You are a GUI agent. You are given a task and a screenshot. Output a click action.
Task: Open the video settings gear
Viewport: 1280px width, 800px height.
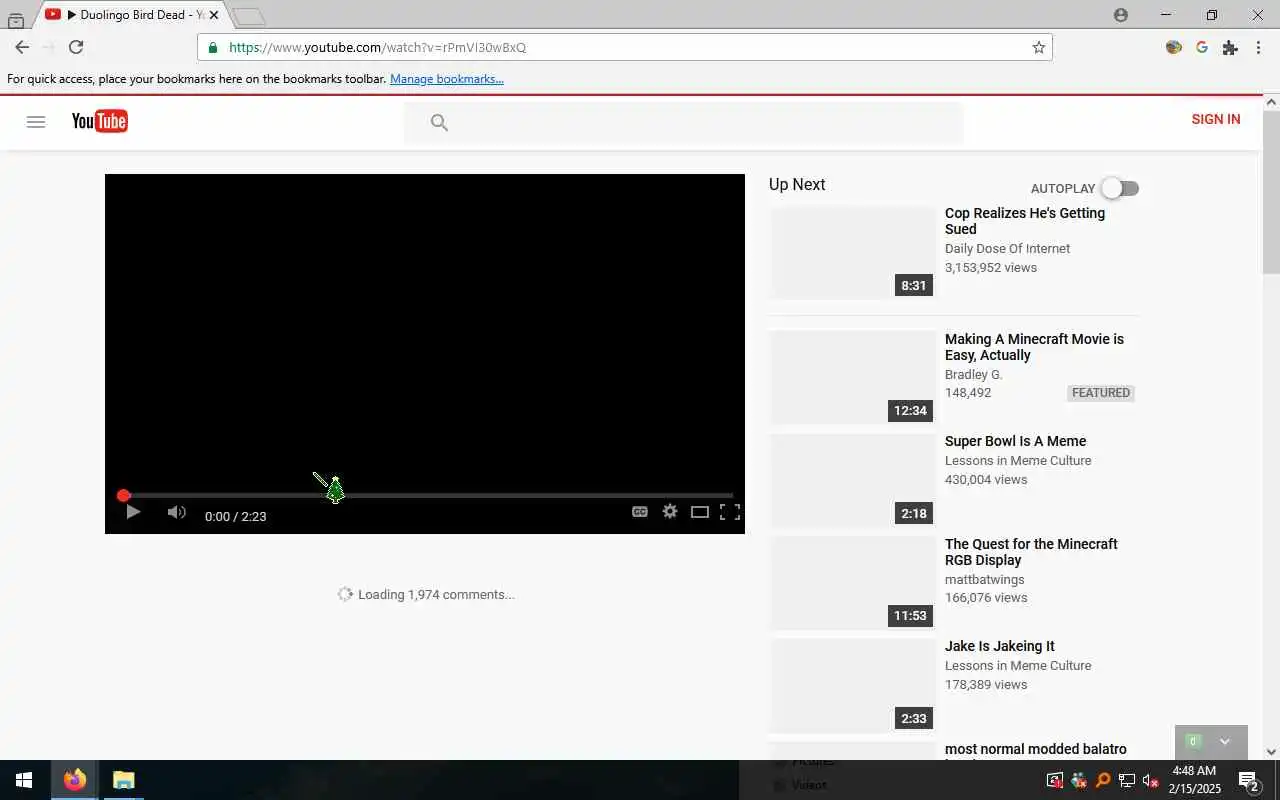point(670,512)
